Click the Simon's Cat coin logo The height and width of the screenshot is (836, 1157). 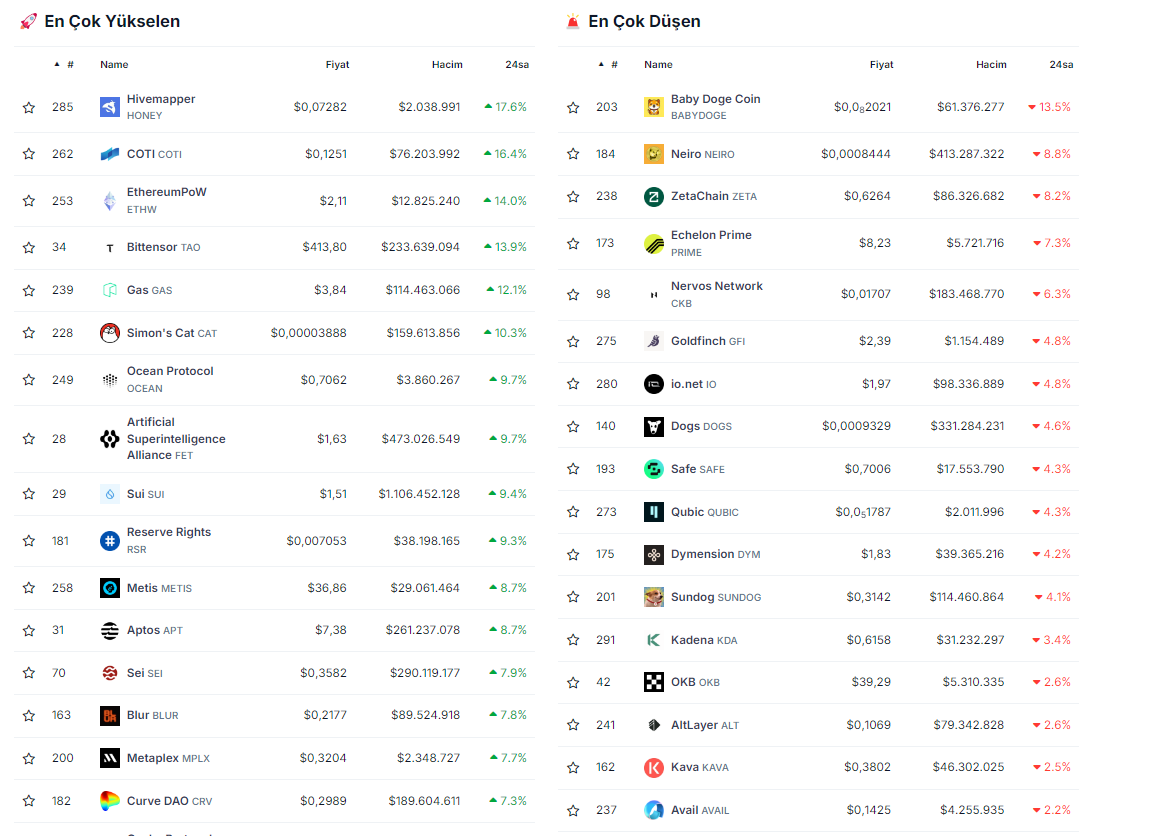click(x=110, y=333)
